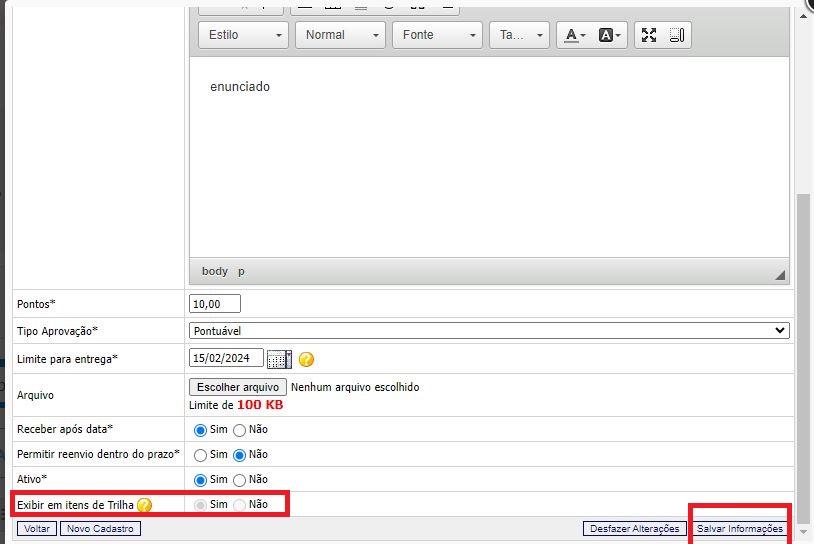814x544 pixels.
Task: Click help icon next to delivery date
Action: [307, 359]
